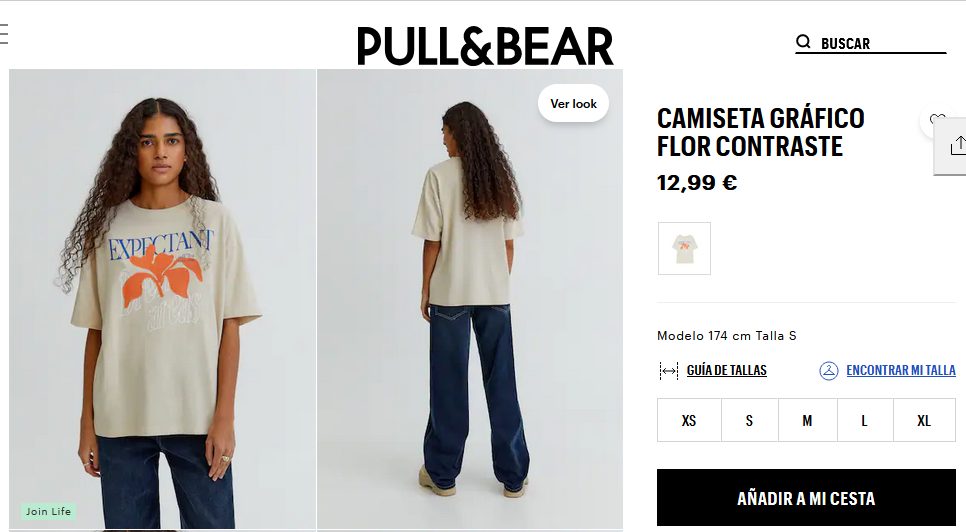Click the hanger find-my-size icon
Image resolution: width=966 pixels, height=532 pixels.
point(829,371)
